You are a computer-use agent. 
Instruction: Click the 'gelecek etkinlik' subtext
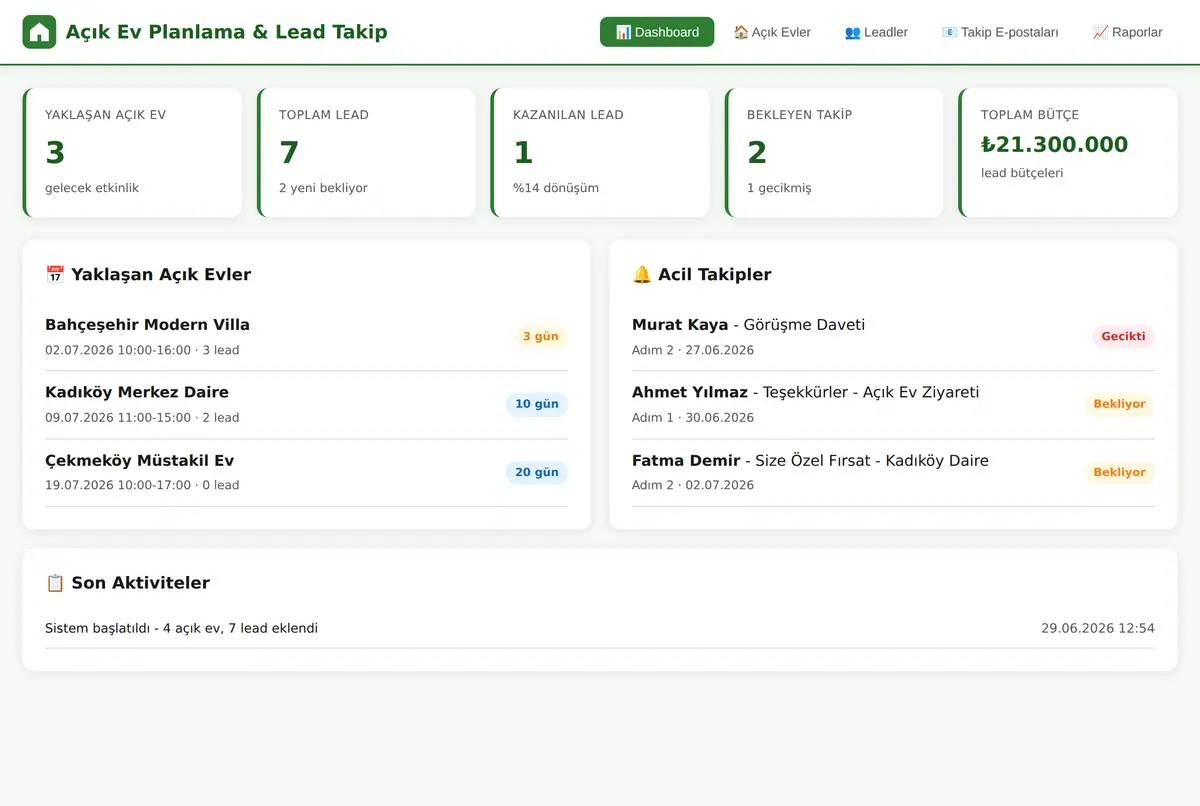[x=92, y=188]
